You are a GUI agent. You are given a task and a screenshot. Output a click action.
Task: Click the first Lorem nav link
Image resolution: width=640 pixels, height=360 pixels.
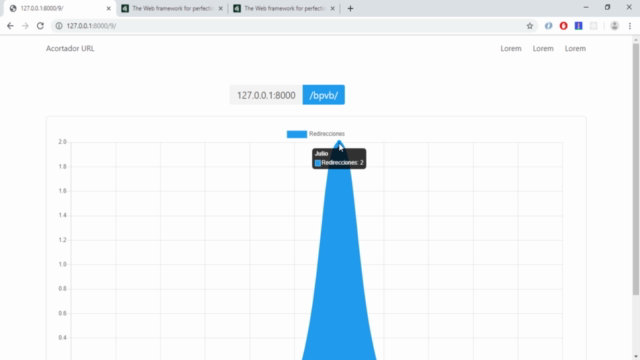click(511, 48)
